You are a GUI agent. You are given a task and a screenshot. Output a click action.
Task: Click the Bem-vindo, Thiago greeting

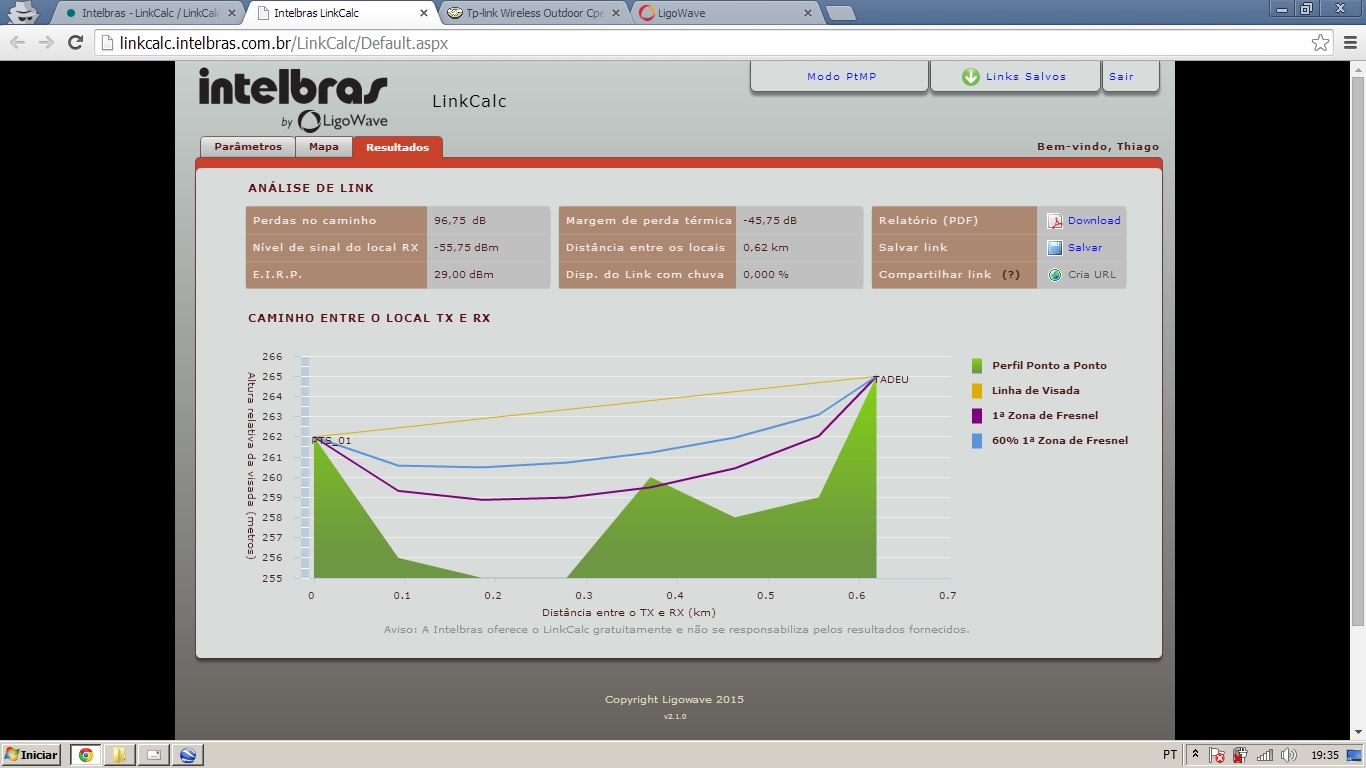[1098, 147]
